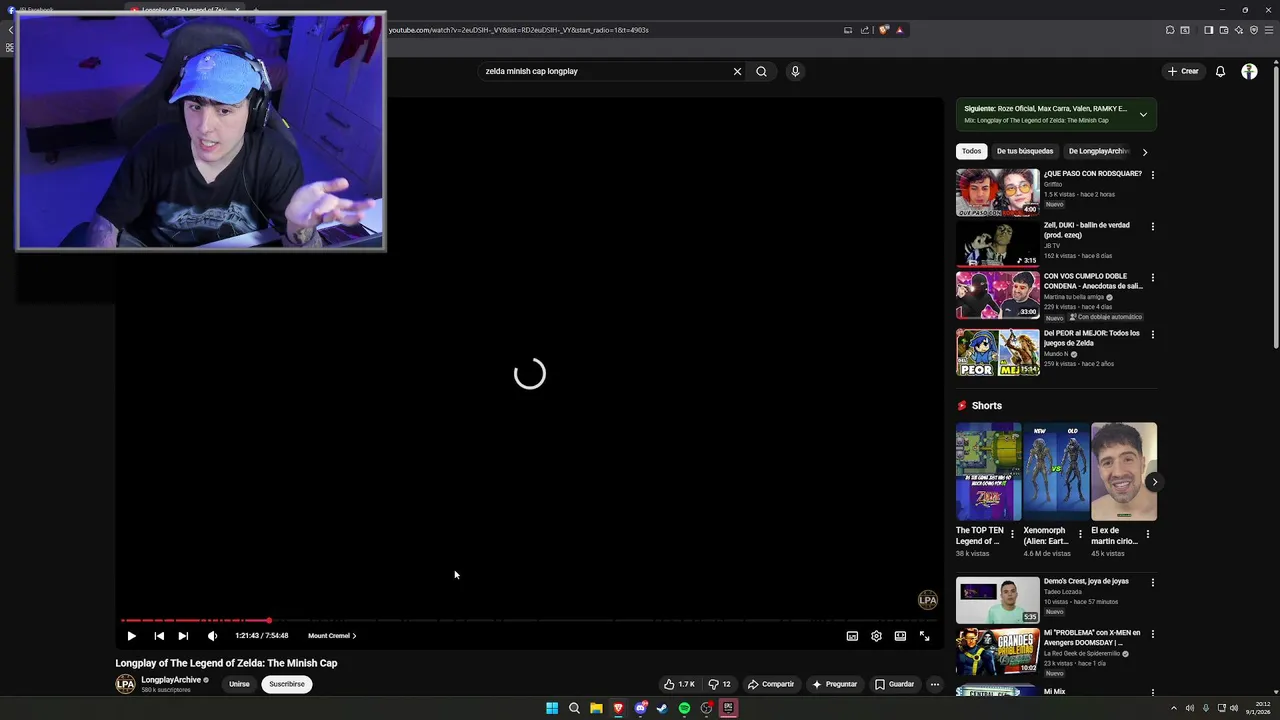1280x720 pixels.
Task: Skip to next video in player
Action: 183,636
